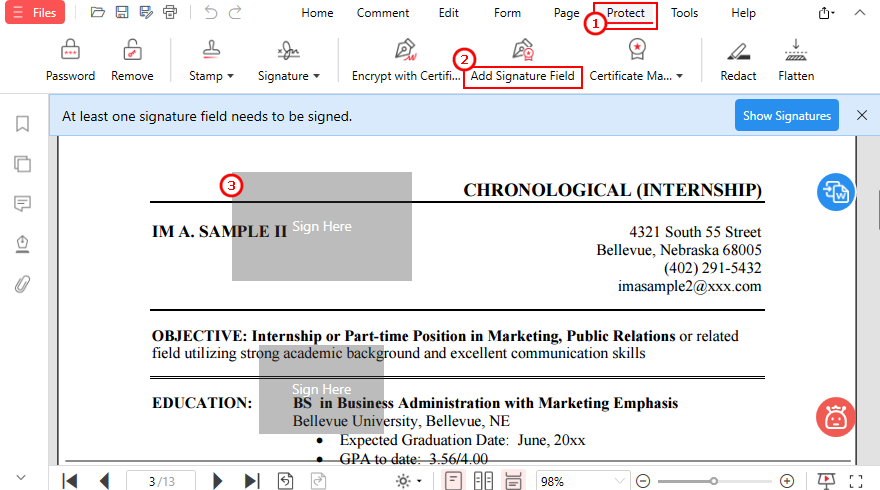Click the page number field
The image size is (880, 490).
pyautogui.click(x=161, y=481)
